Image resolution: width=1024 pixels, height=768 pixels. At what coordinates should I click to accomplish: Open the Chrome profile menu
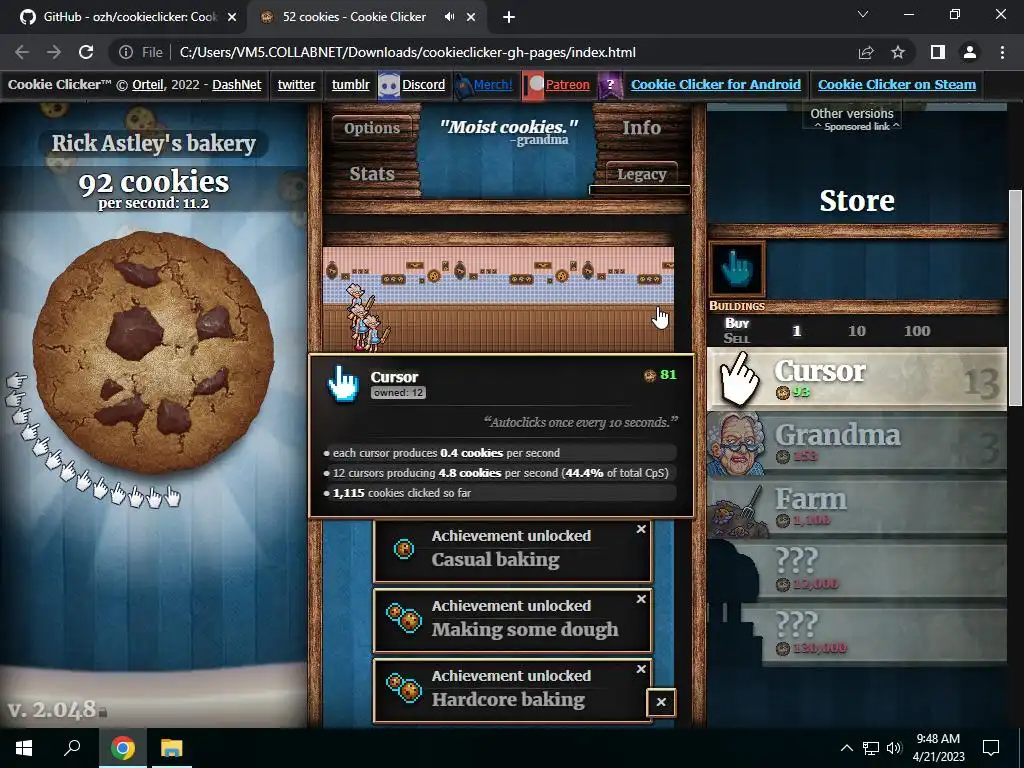[970, 52]
